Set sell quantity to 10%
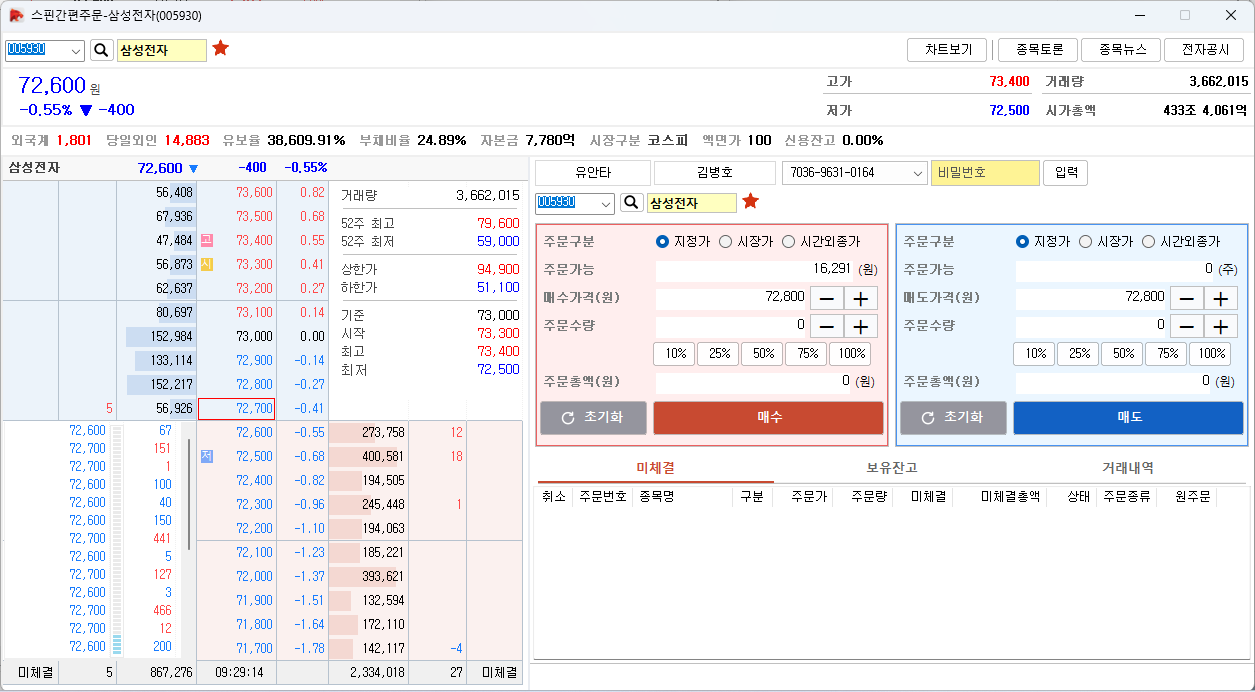This screenshot has height=692, width=1255. click(1035, 354)
